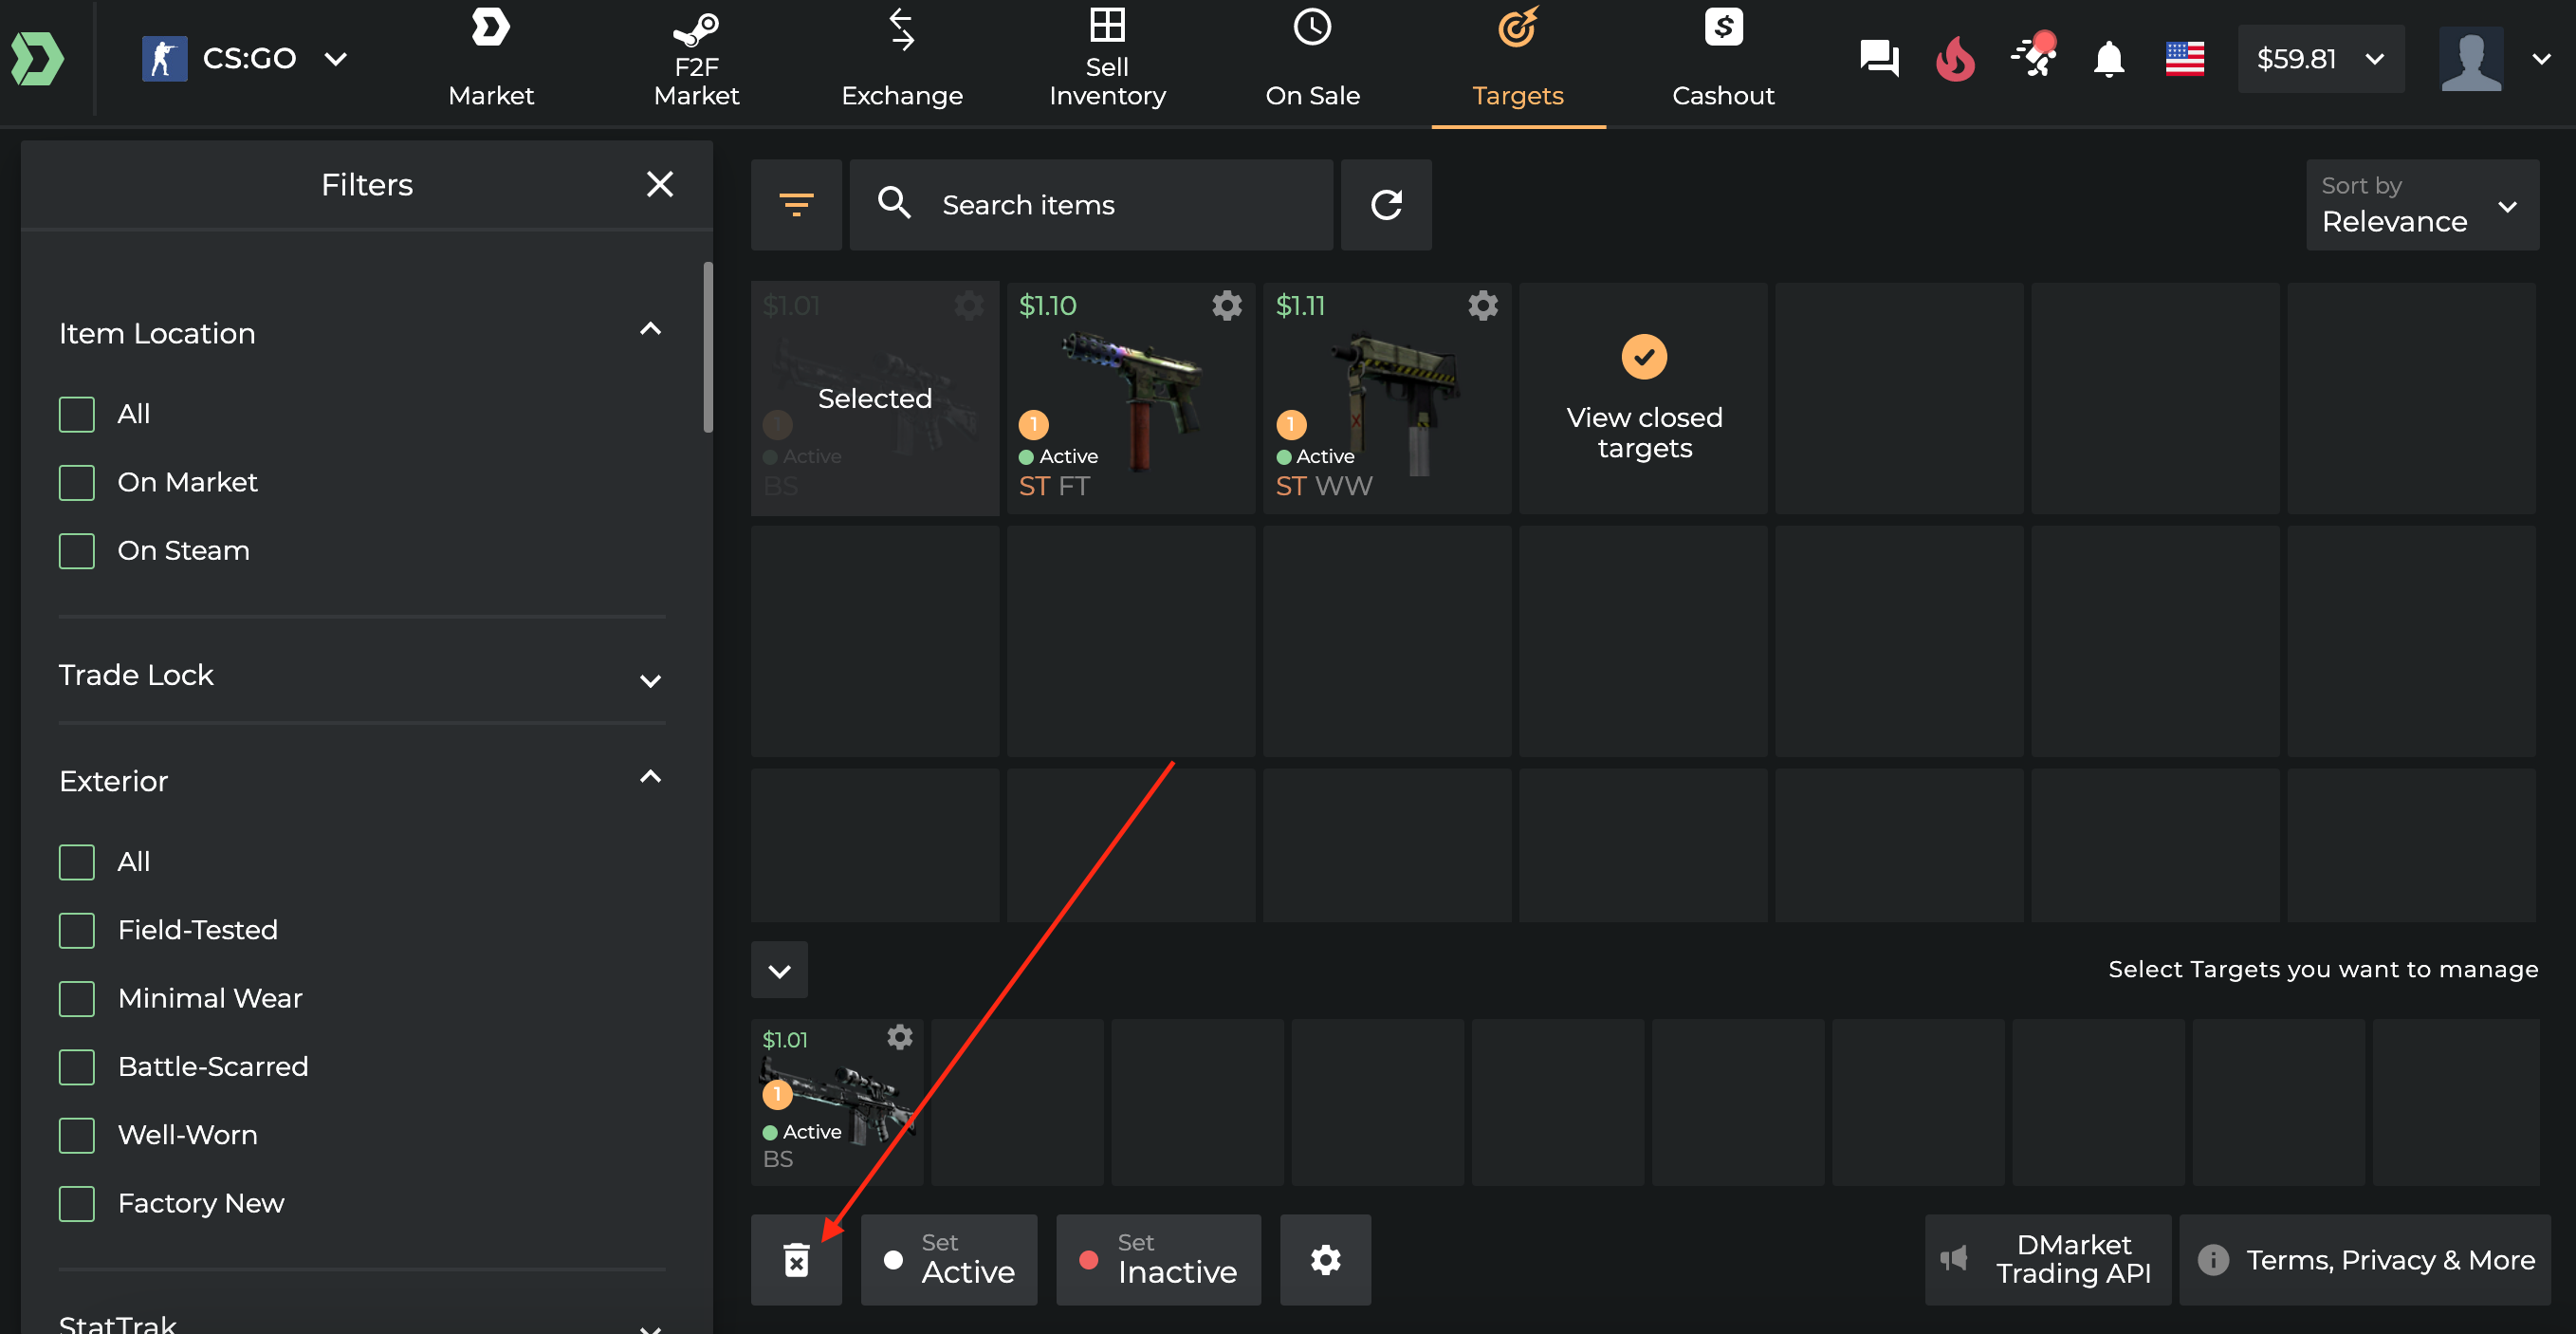
Task: Enable the Field-Tested checkbox
Action: click(x=77, y=930)
